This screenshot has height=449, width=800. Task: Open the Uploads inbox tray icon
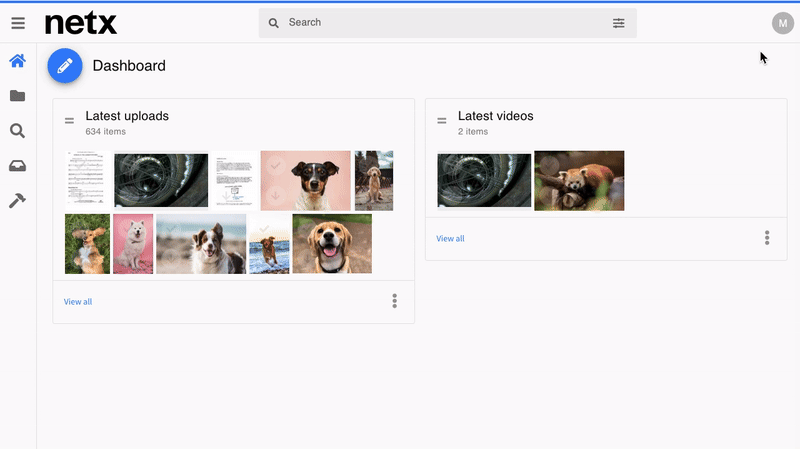(x=17, y=166)
